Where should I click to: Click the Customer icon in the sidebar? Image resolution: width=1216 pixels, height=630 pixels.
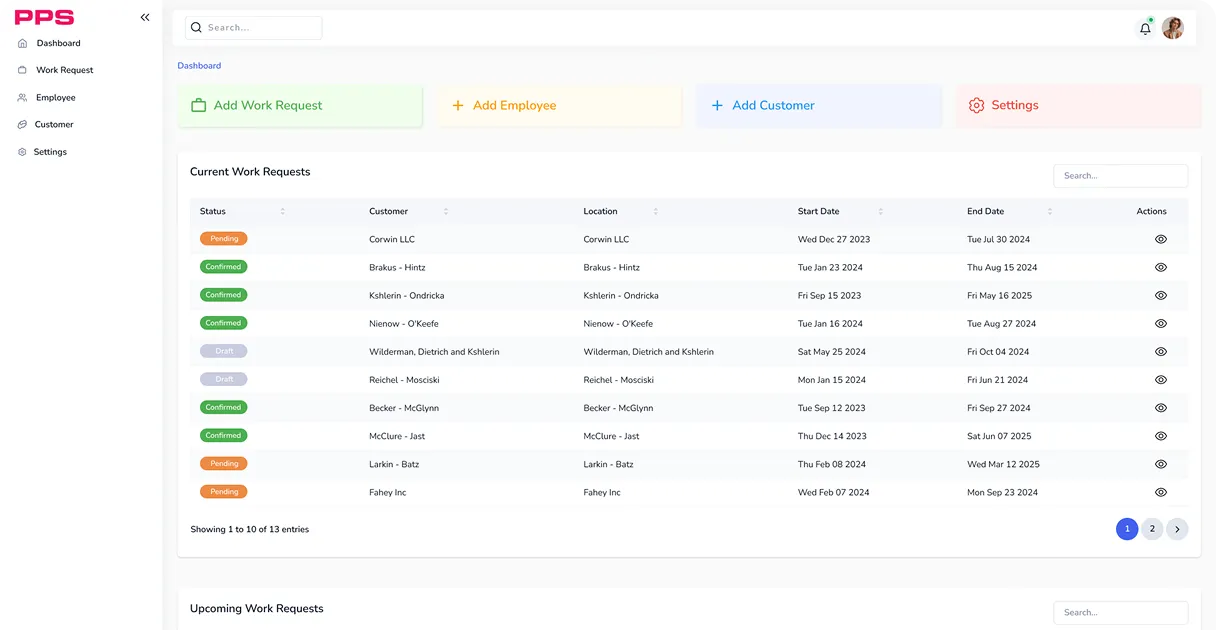tap(23, 125)
